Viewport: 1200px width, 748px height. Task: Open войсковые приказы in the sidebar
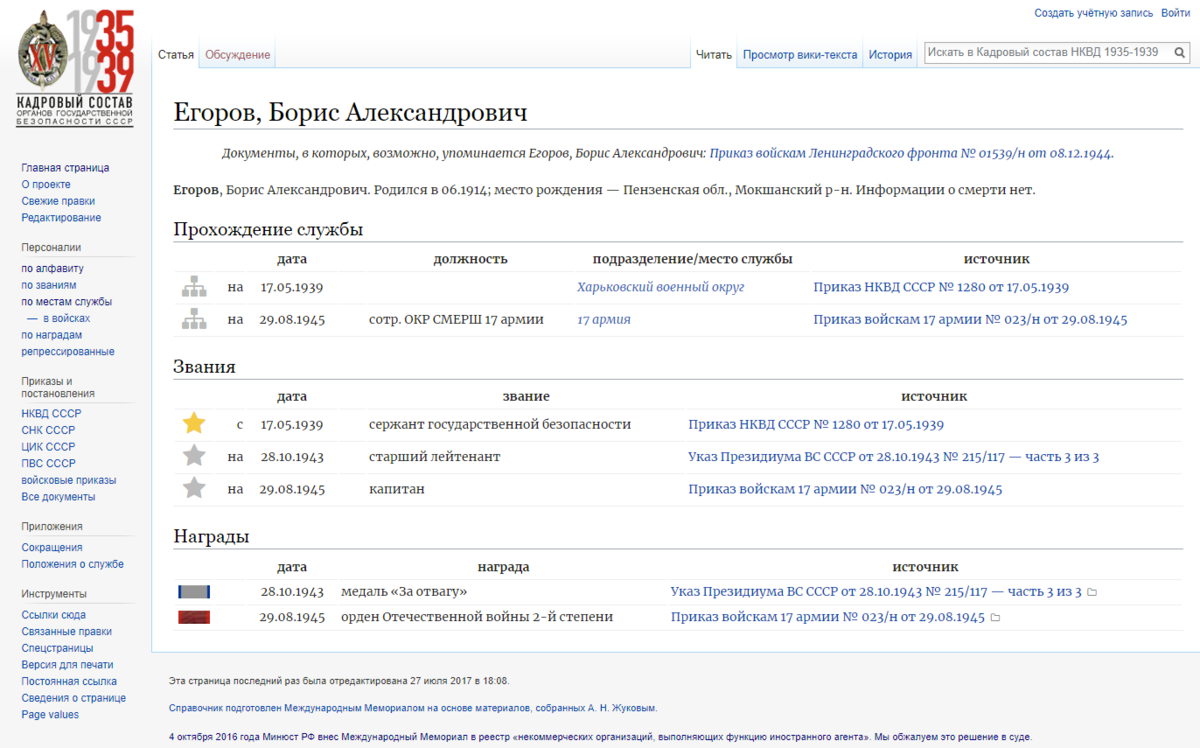point(69,480)
